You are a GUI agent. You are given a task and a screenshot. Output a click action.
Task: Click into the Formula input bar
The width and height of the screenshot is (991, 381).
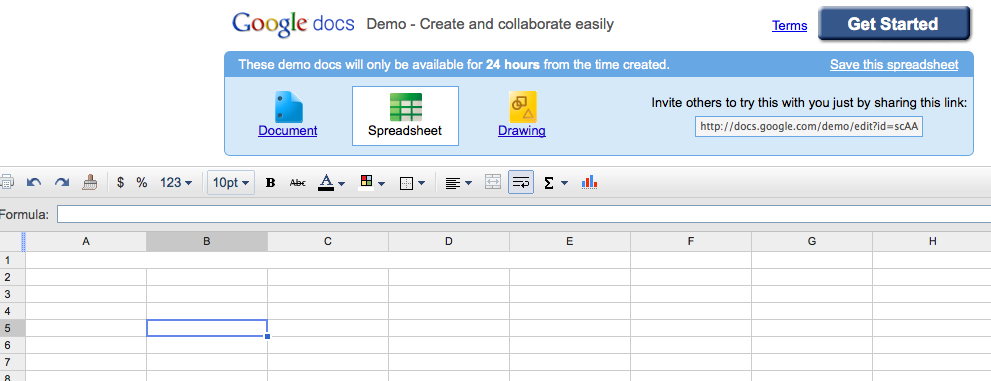tap(524, 214)
